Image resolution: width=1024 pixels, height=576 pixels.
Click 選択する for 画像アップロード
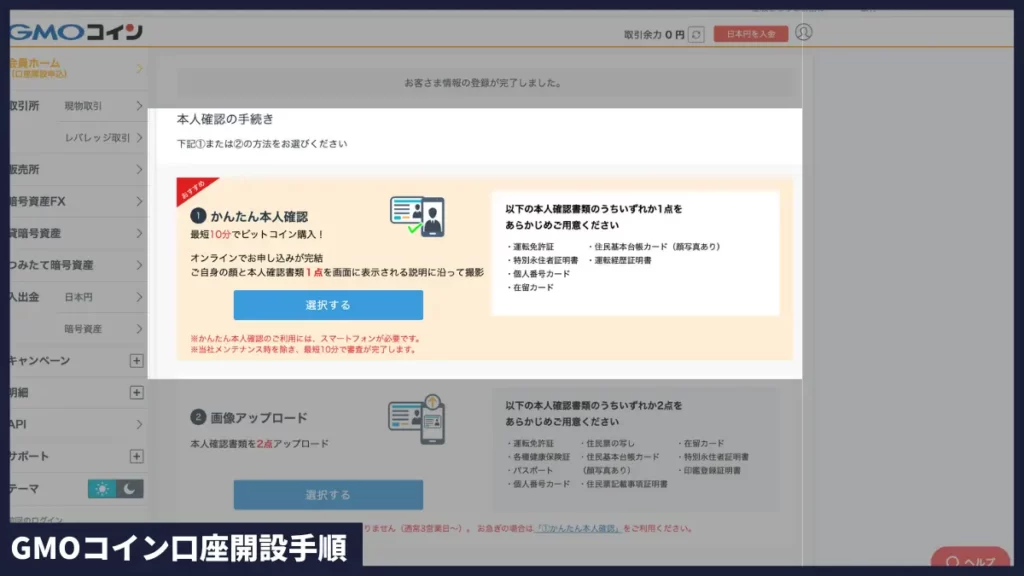pyautogui.click(x=328, y=495)
